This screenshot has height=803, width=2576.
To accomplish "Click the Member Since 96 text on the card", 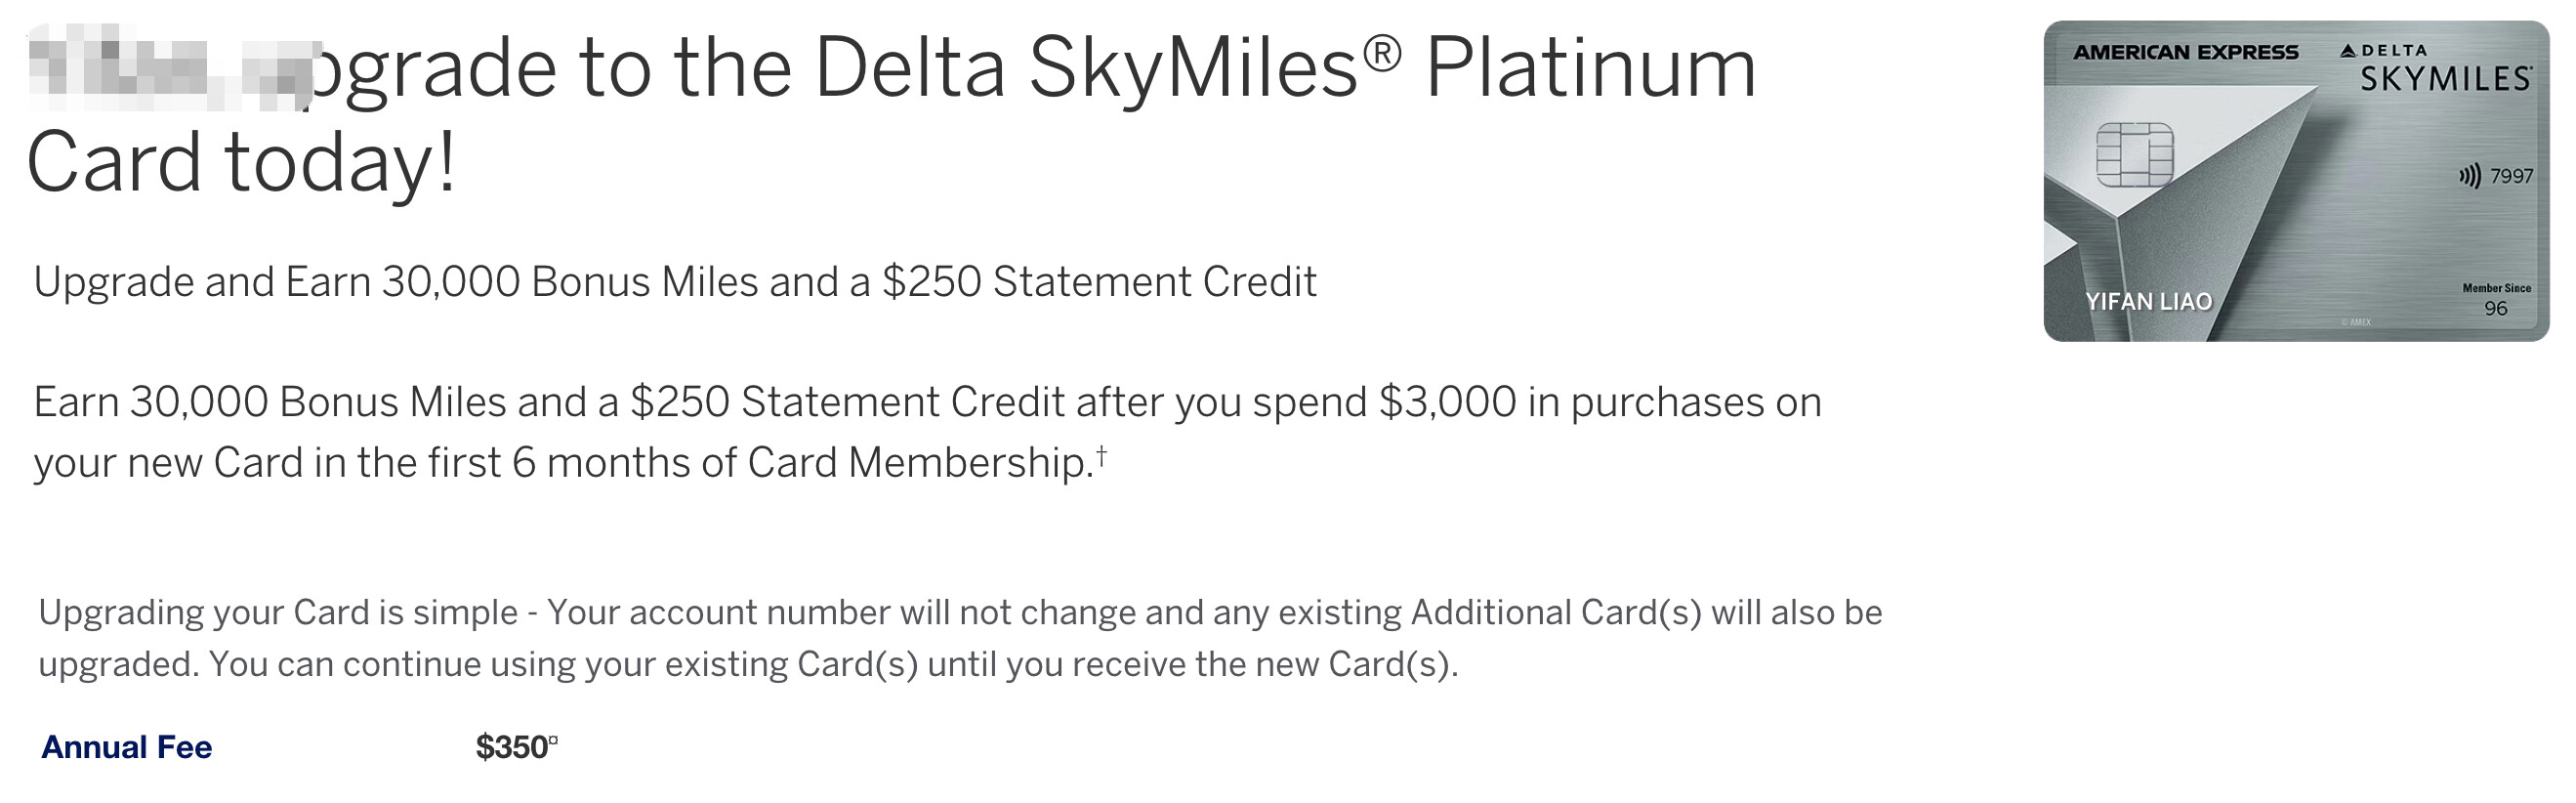I will click(x=2496, y=300).
